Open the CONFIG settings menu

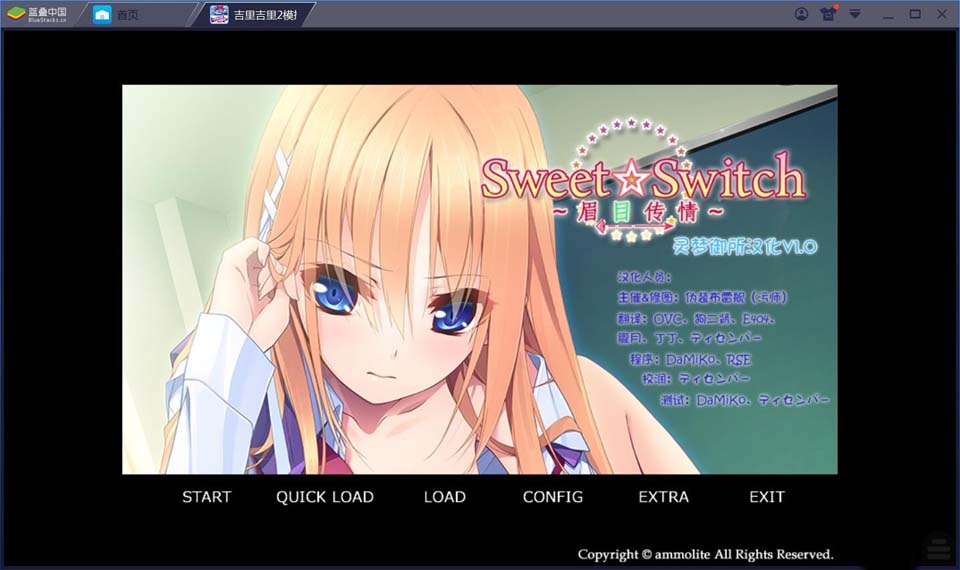(553, 497)
